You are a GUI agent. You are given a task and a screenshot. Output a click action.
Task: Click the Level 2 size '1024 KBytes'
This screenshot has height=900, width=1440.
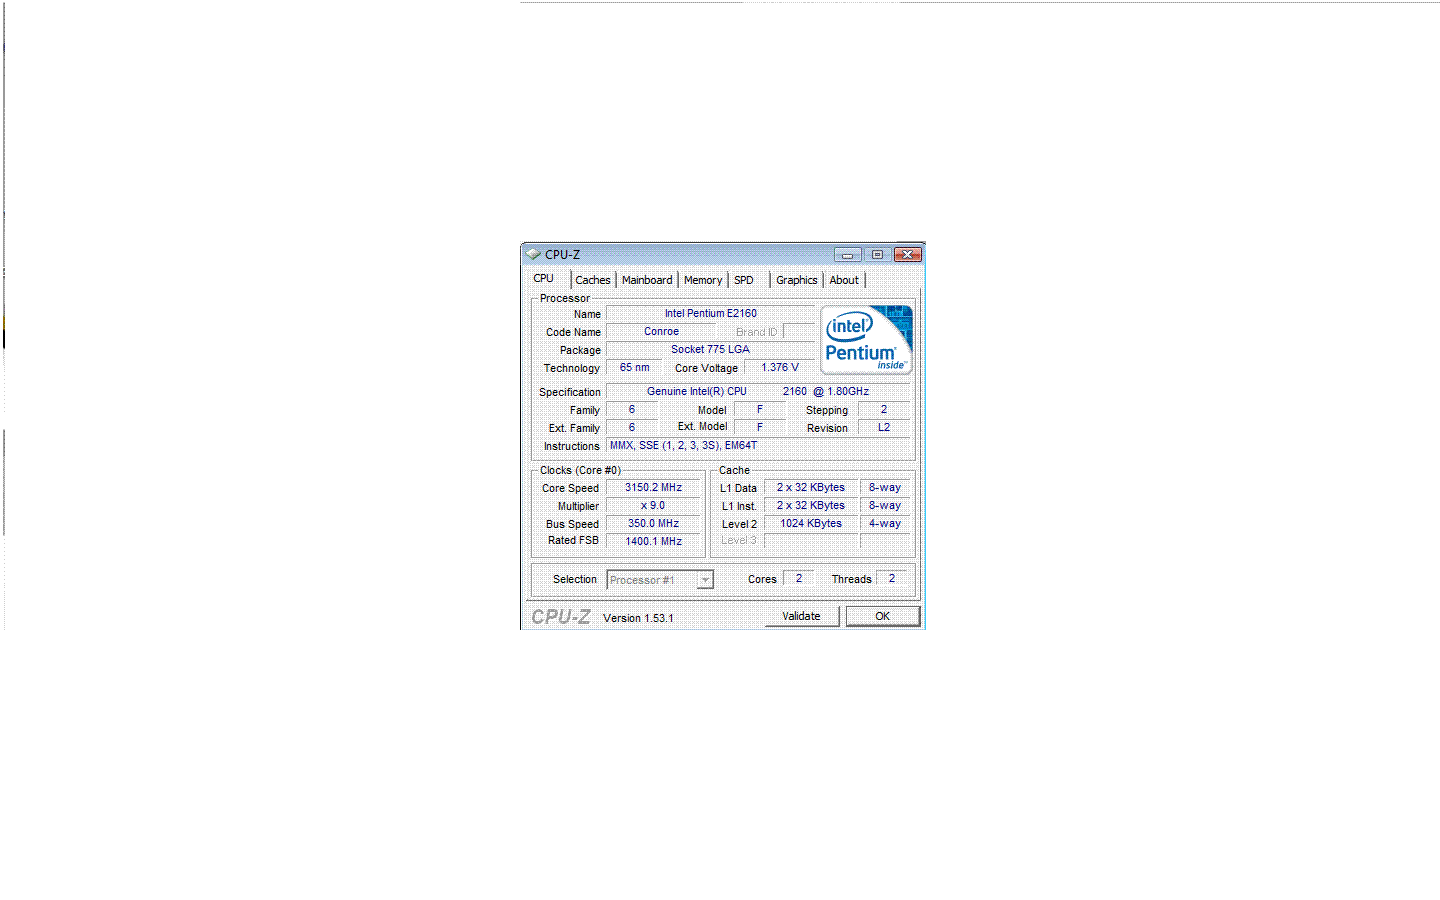811,523
